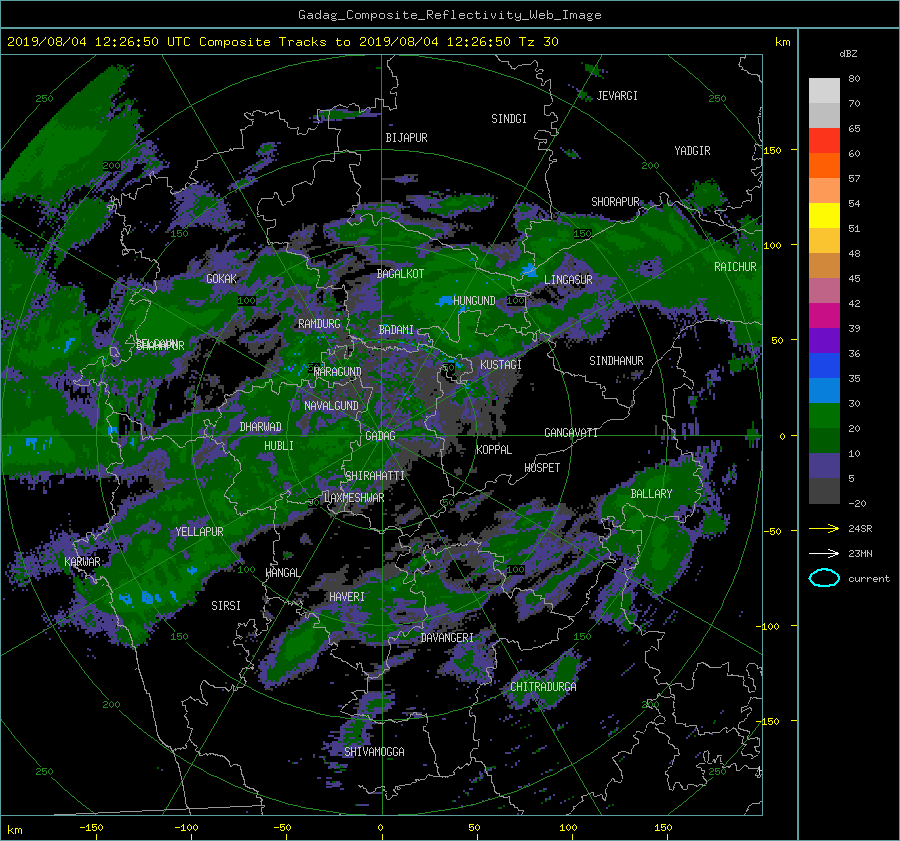Viewport: 900px width, 841px height.
Task: Click the -20 value on dBZ scale
Action: [x=857, y=503]
